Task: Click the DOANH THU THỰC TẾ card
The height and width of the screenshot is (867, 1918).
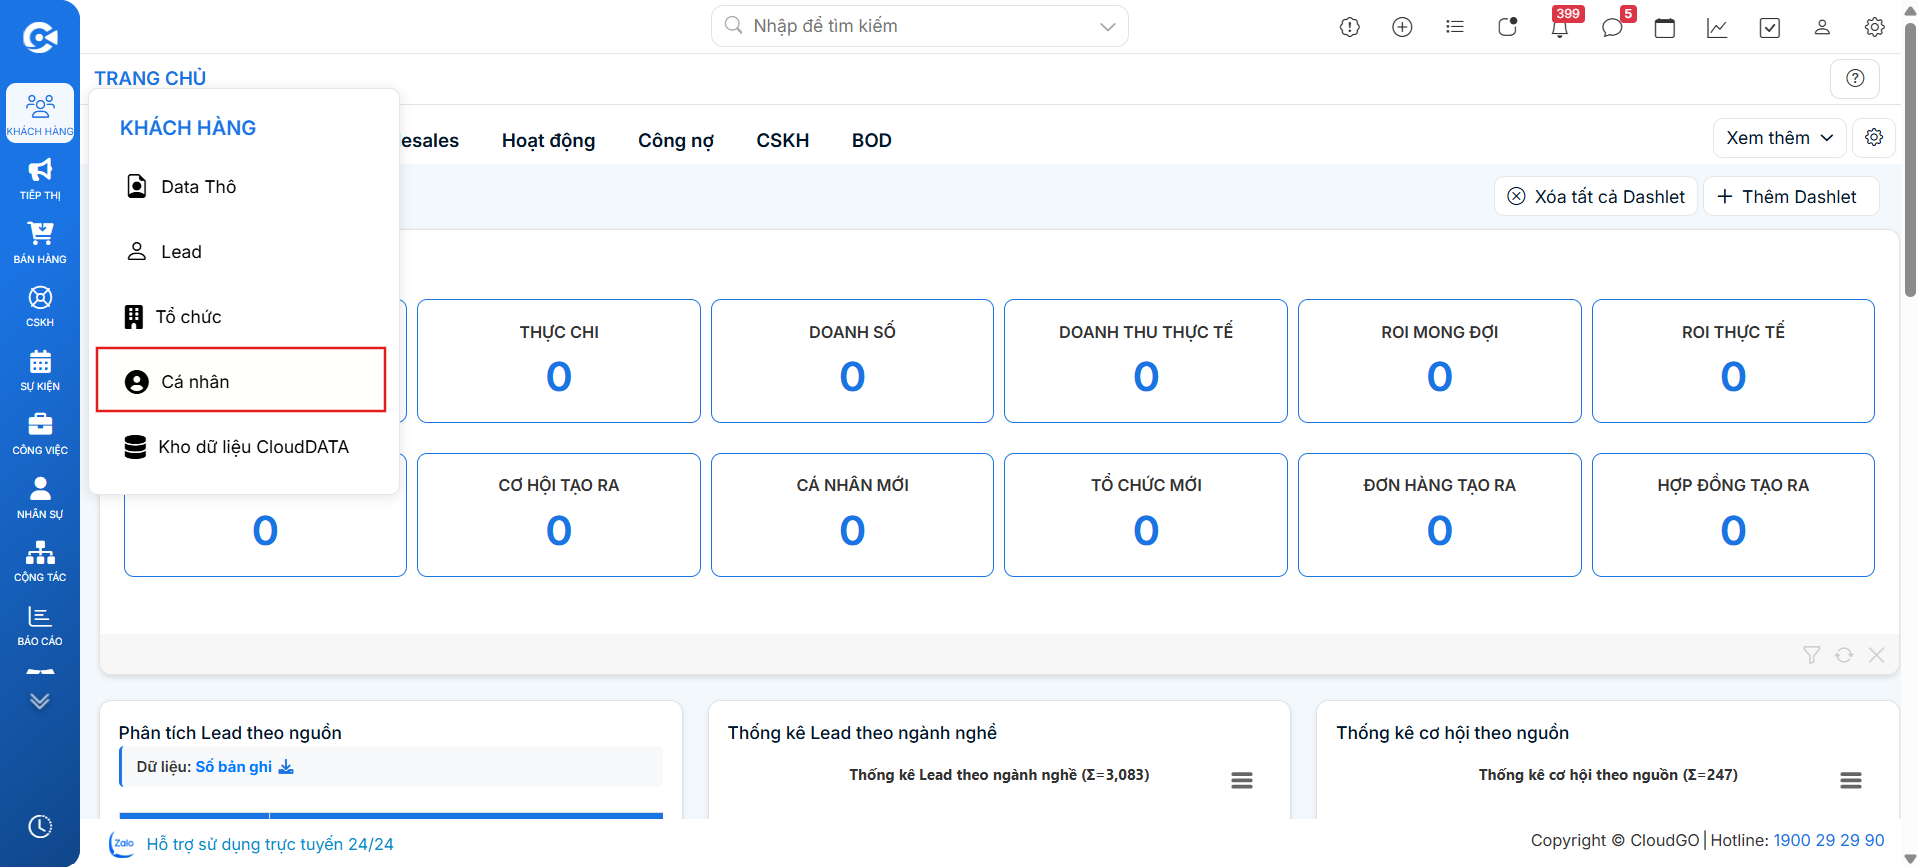Action: [x=1146, y=361]
